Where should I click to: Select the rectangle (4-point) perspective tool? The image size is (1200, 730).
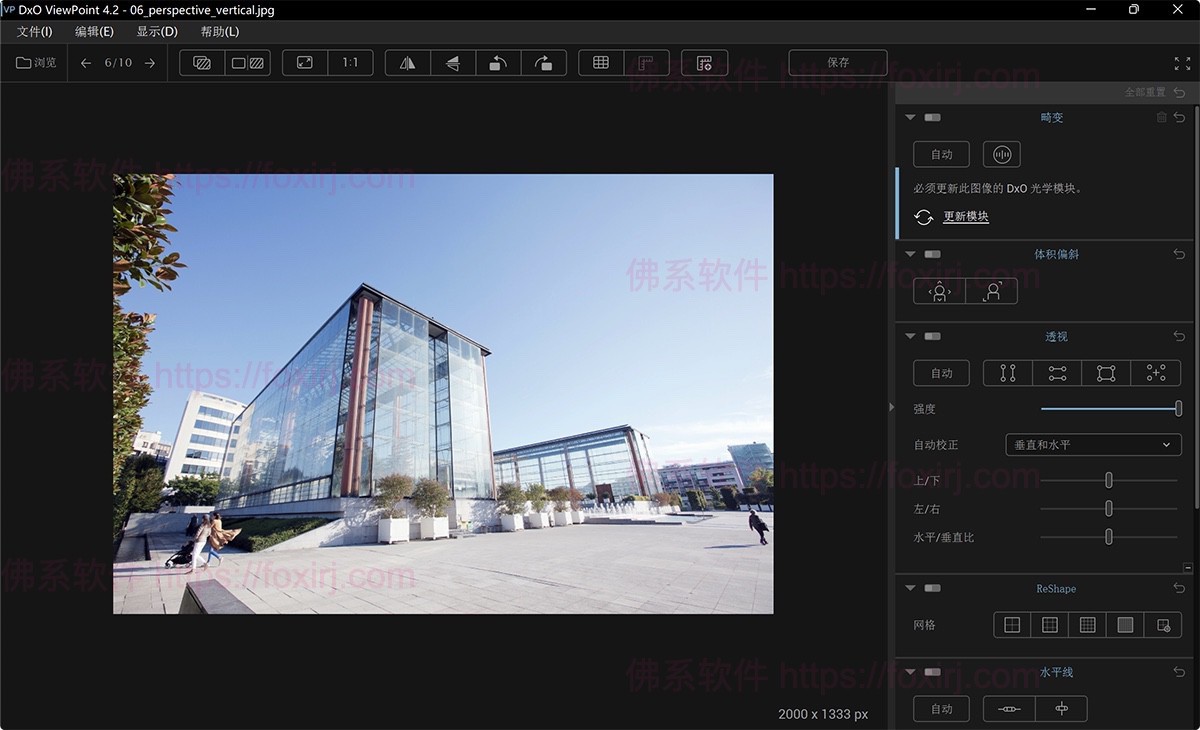click(1105, 372)
